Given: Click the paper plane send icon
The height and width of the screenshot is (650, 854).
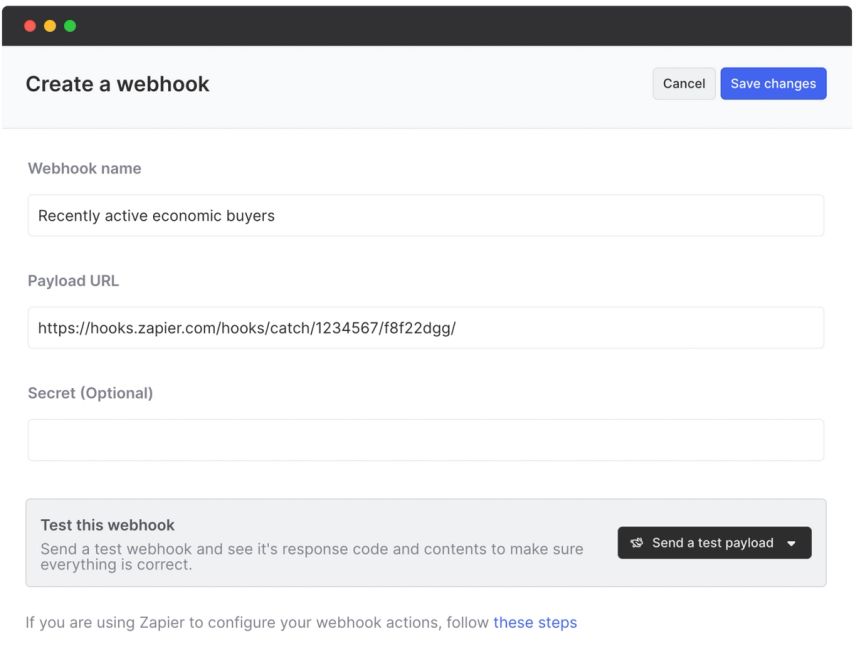Looking at the screenshot, I should pos(637,542).
